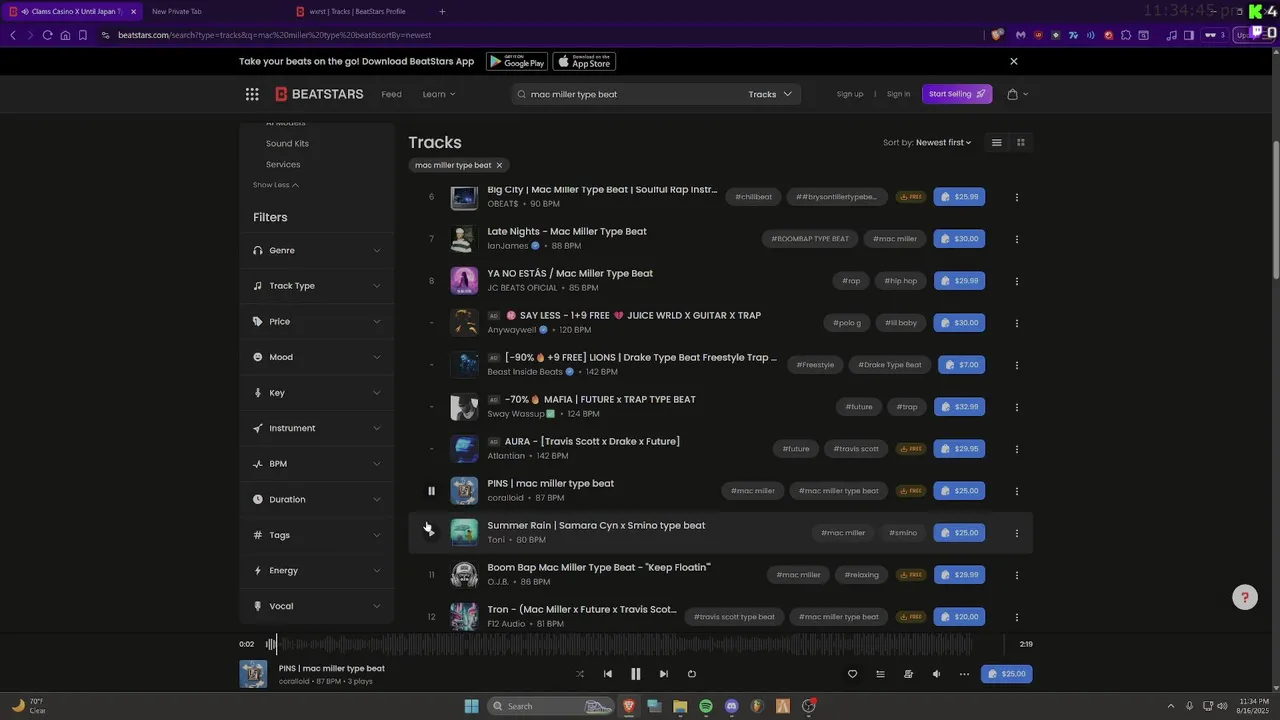Open the Learn menu

click(x=438, y=94)
